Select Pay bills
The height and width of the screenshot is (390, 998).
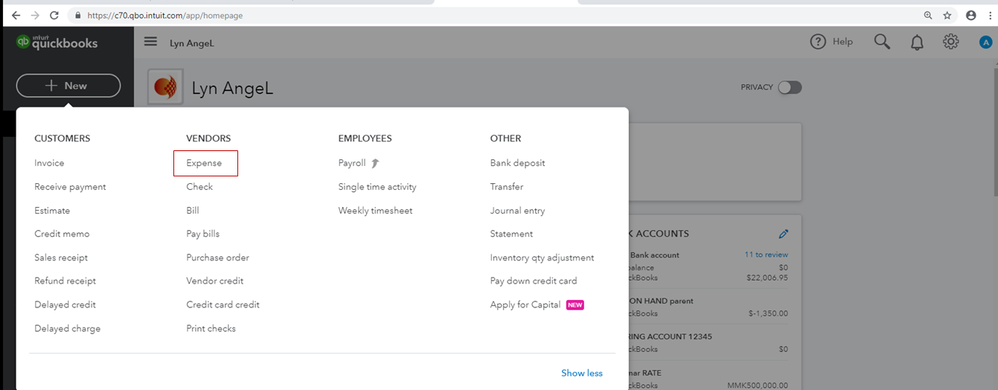pos(203,234)
